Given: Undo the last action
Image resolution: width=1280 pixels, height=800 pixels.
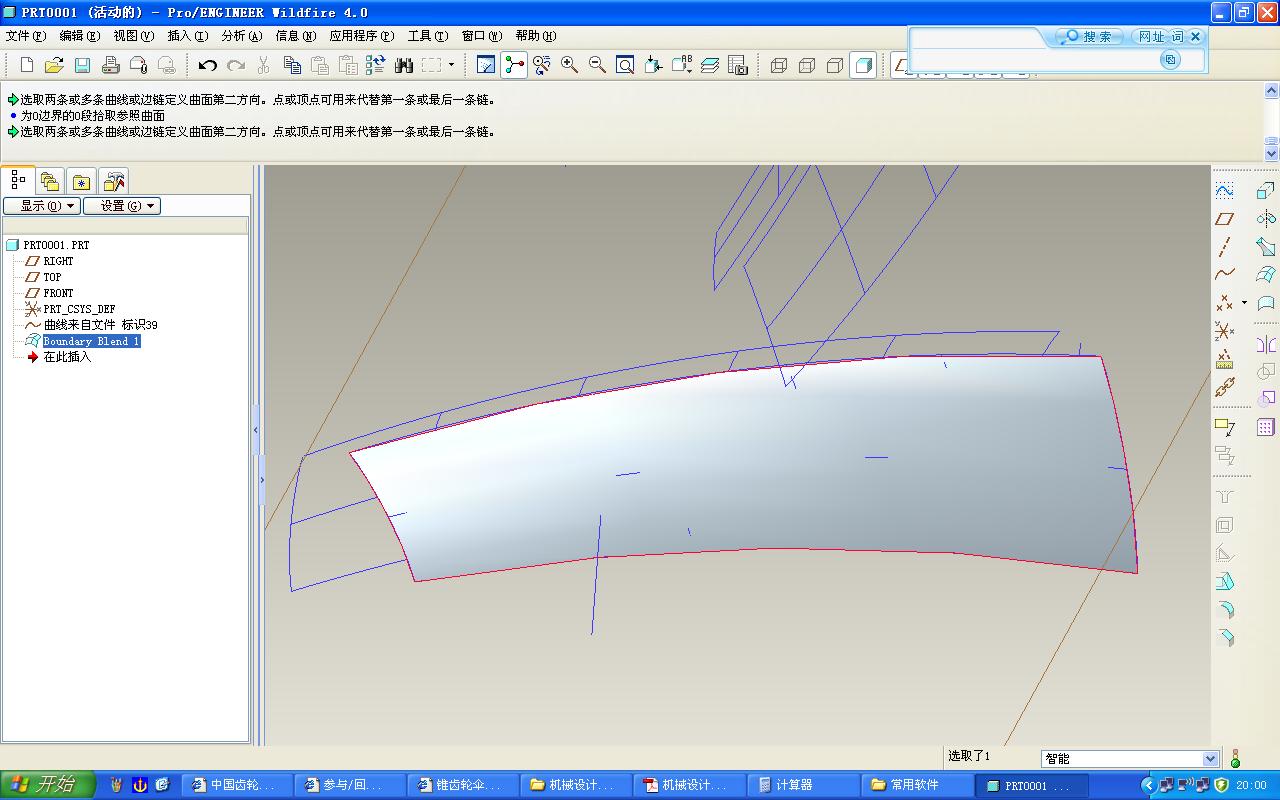Looking at the screenshot, I should pos(207,65).
